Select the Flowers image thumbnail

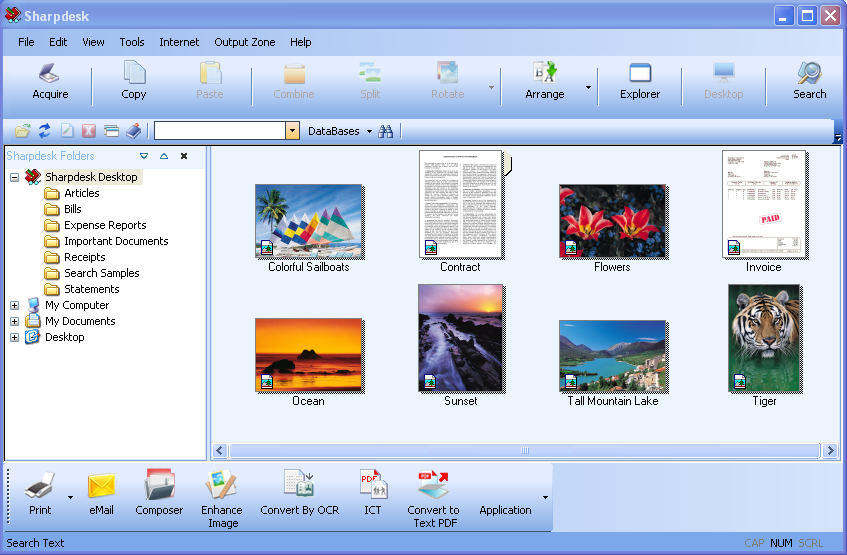coord(613,221)
